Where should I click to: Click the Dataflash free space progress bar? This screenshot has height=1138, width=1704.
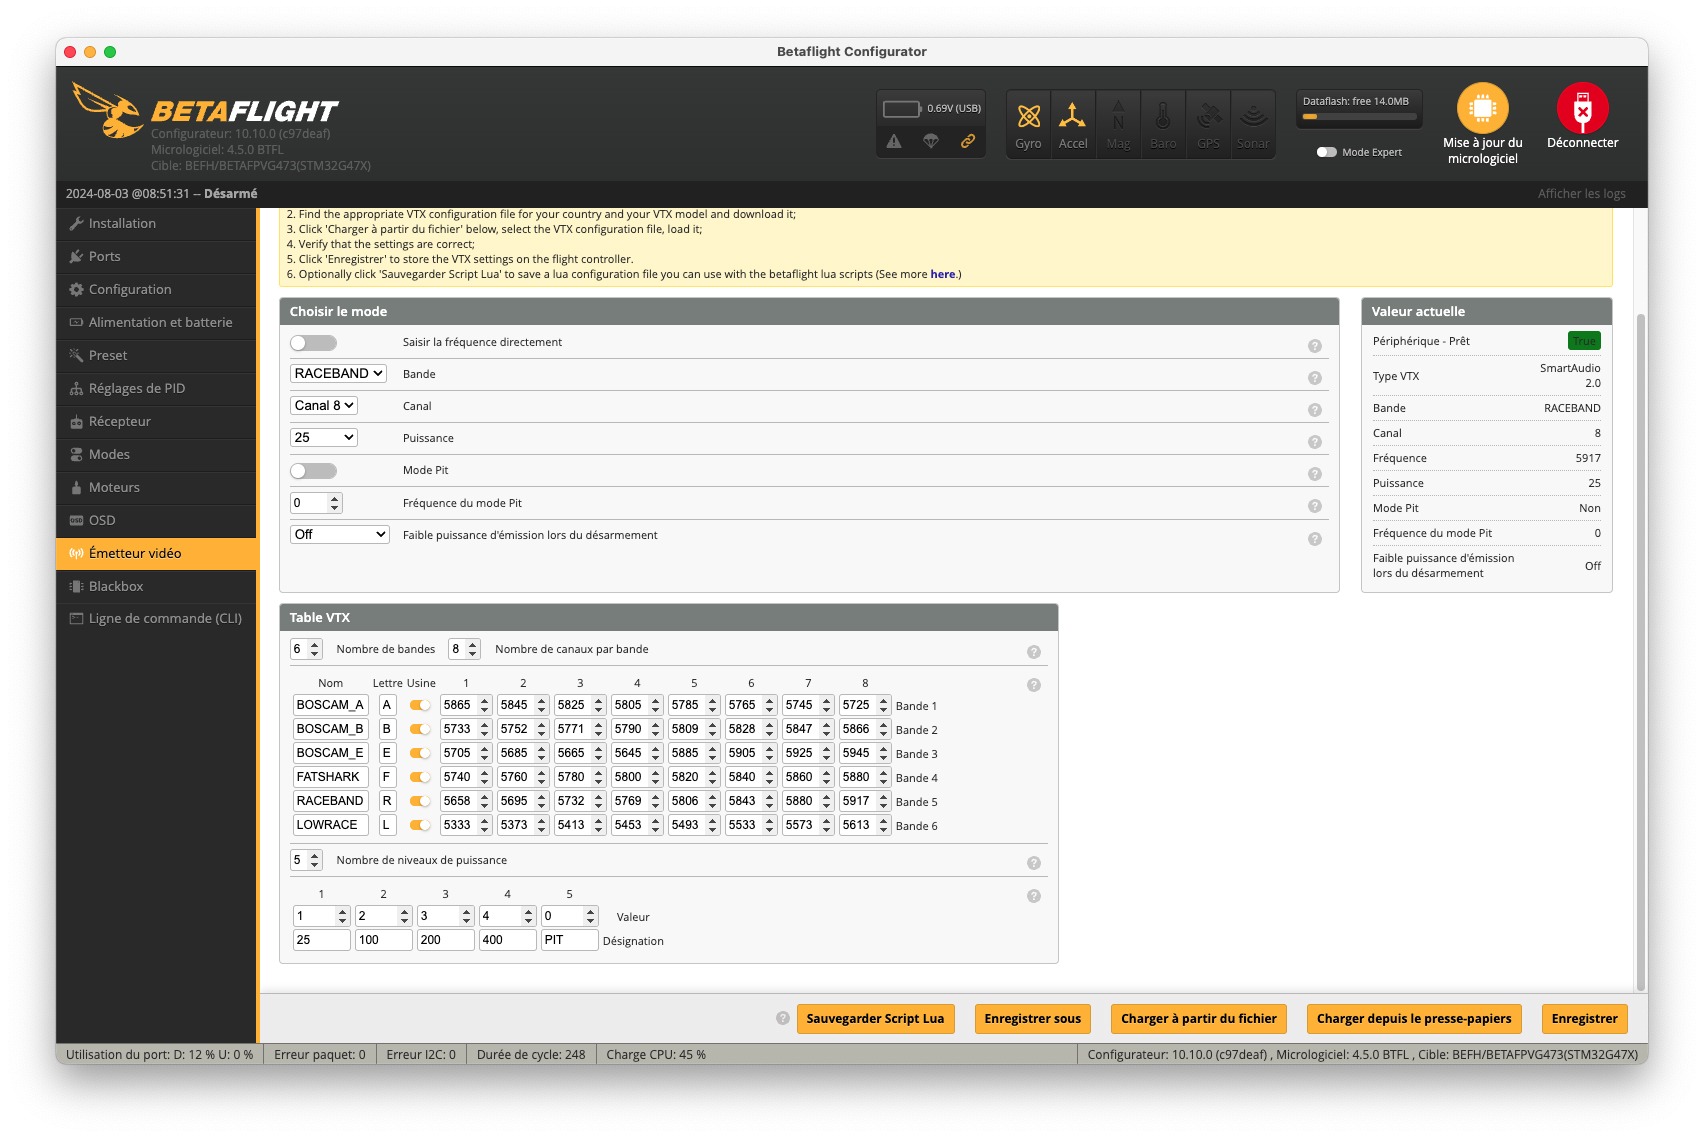coord(1359,117)
